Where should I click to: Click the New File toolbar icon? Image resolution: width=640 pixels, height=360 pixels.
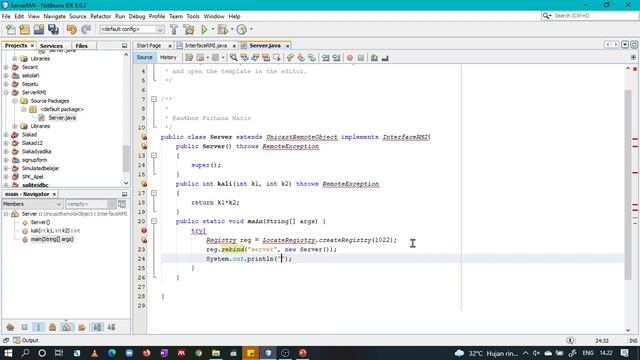(11, 29)
